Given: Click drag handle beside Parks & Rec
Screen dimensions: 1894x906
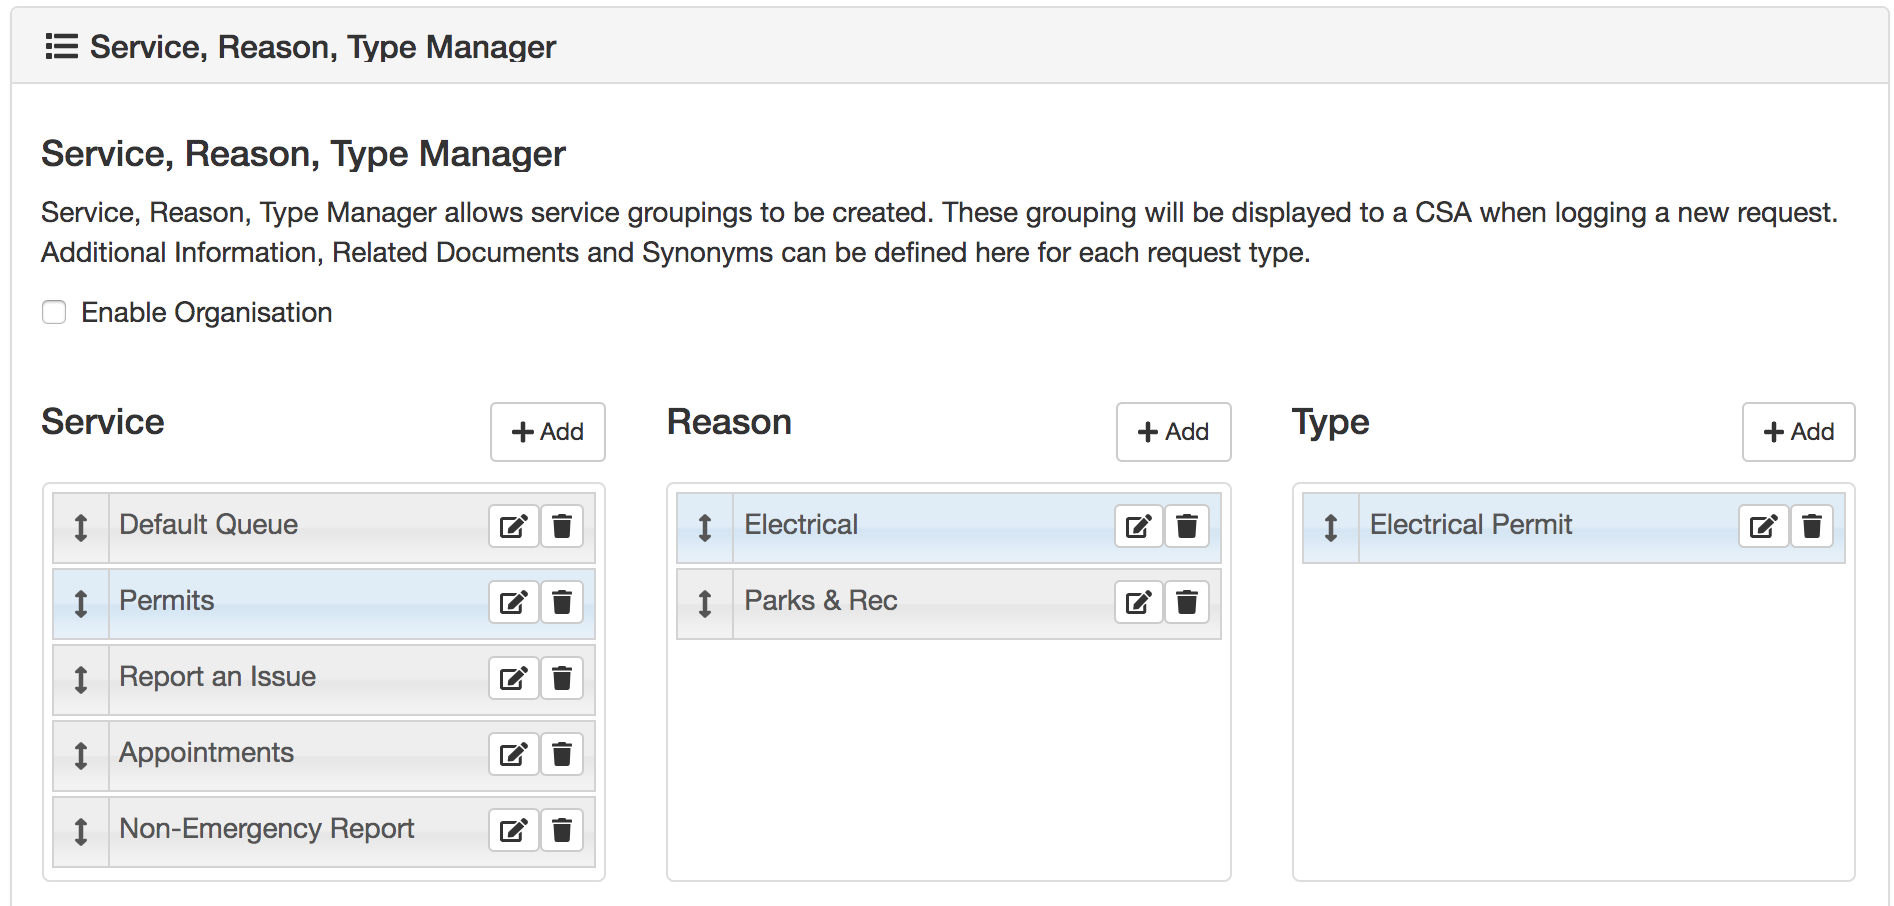Looking at the screenshot, I should [x=705, y=603].
